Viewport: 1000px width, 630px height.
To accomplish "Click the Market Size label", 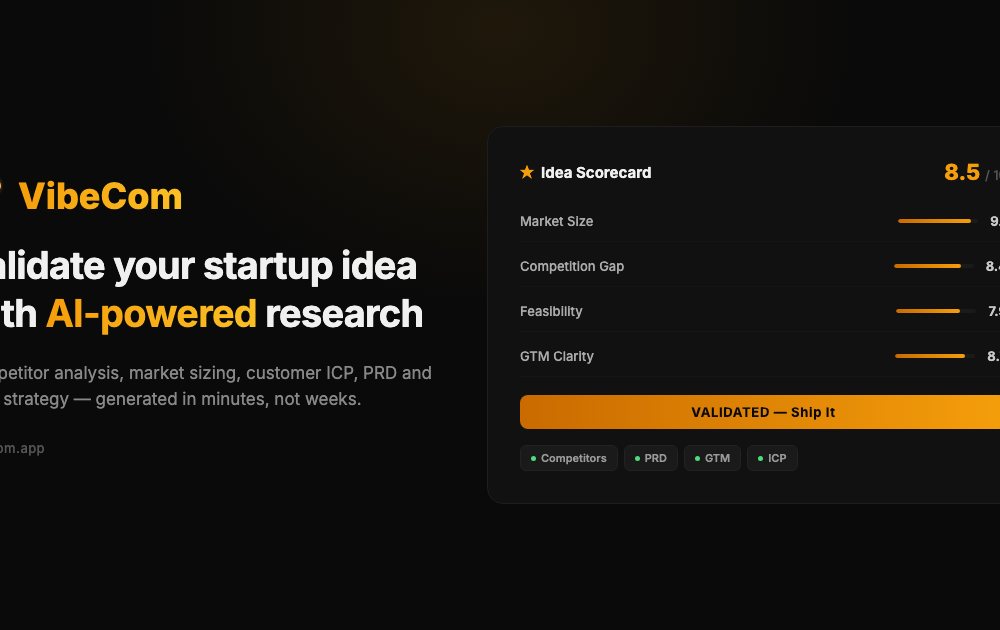I will point(556,221).
